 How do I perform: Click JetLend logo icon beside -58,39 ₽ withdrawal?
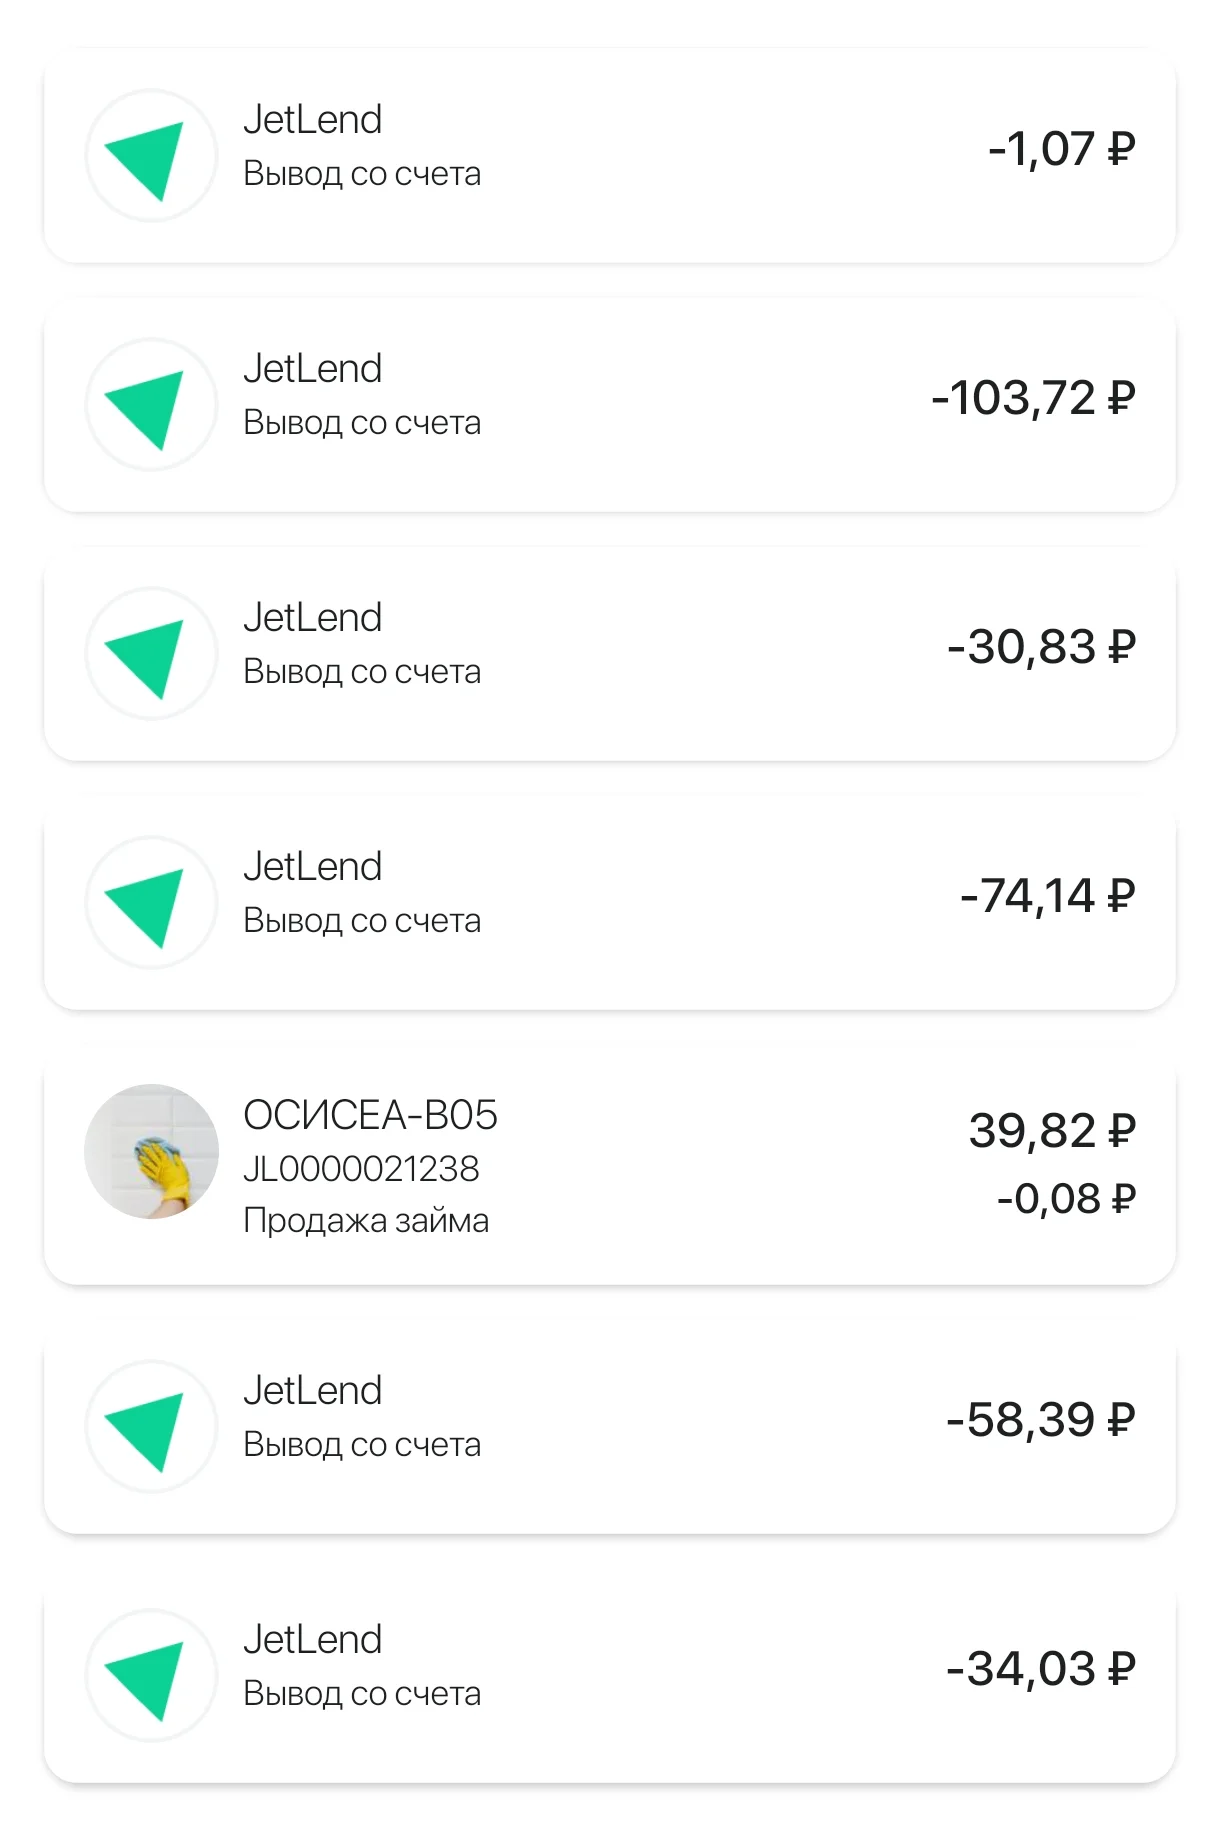(151, 1427)
